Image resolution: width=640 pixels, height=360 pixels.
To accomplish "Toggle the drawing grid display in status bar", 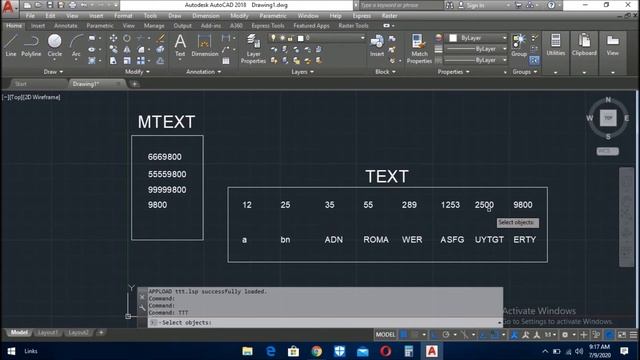I will click(x=403, y=335).
